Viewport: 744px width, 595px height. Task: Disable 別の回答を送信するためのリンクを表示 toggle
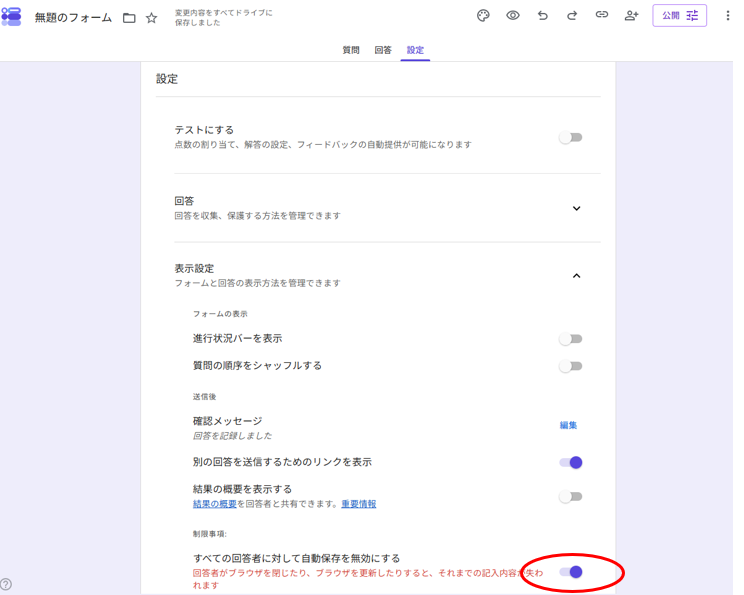pyautogui.click(x=570, y=462)
